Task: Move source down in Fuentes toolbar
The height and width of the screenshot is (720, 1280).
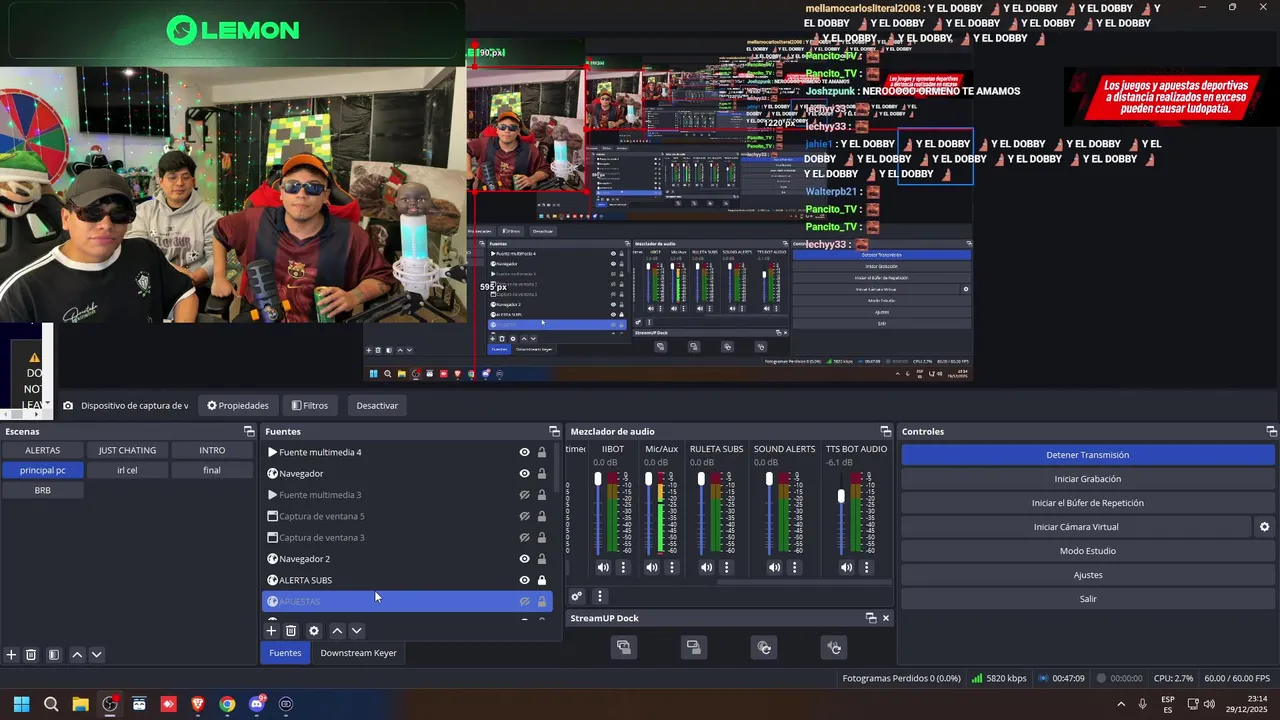Action: (356, 631)
